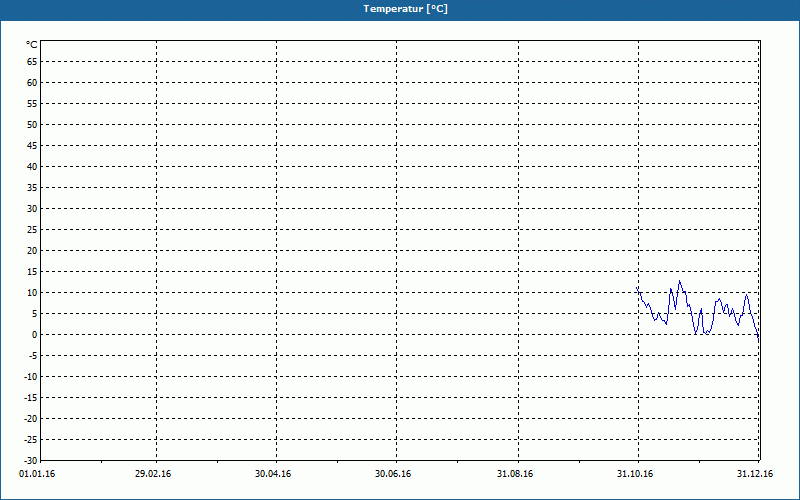Image resolution: width=800 pixels, height=500 pixels.
Task: Click the 31.12.16 date label
Action: 755,473
